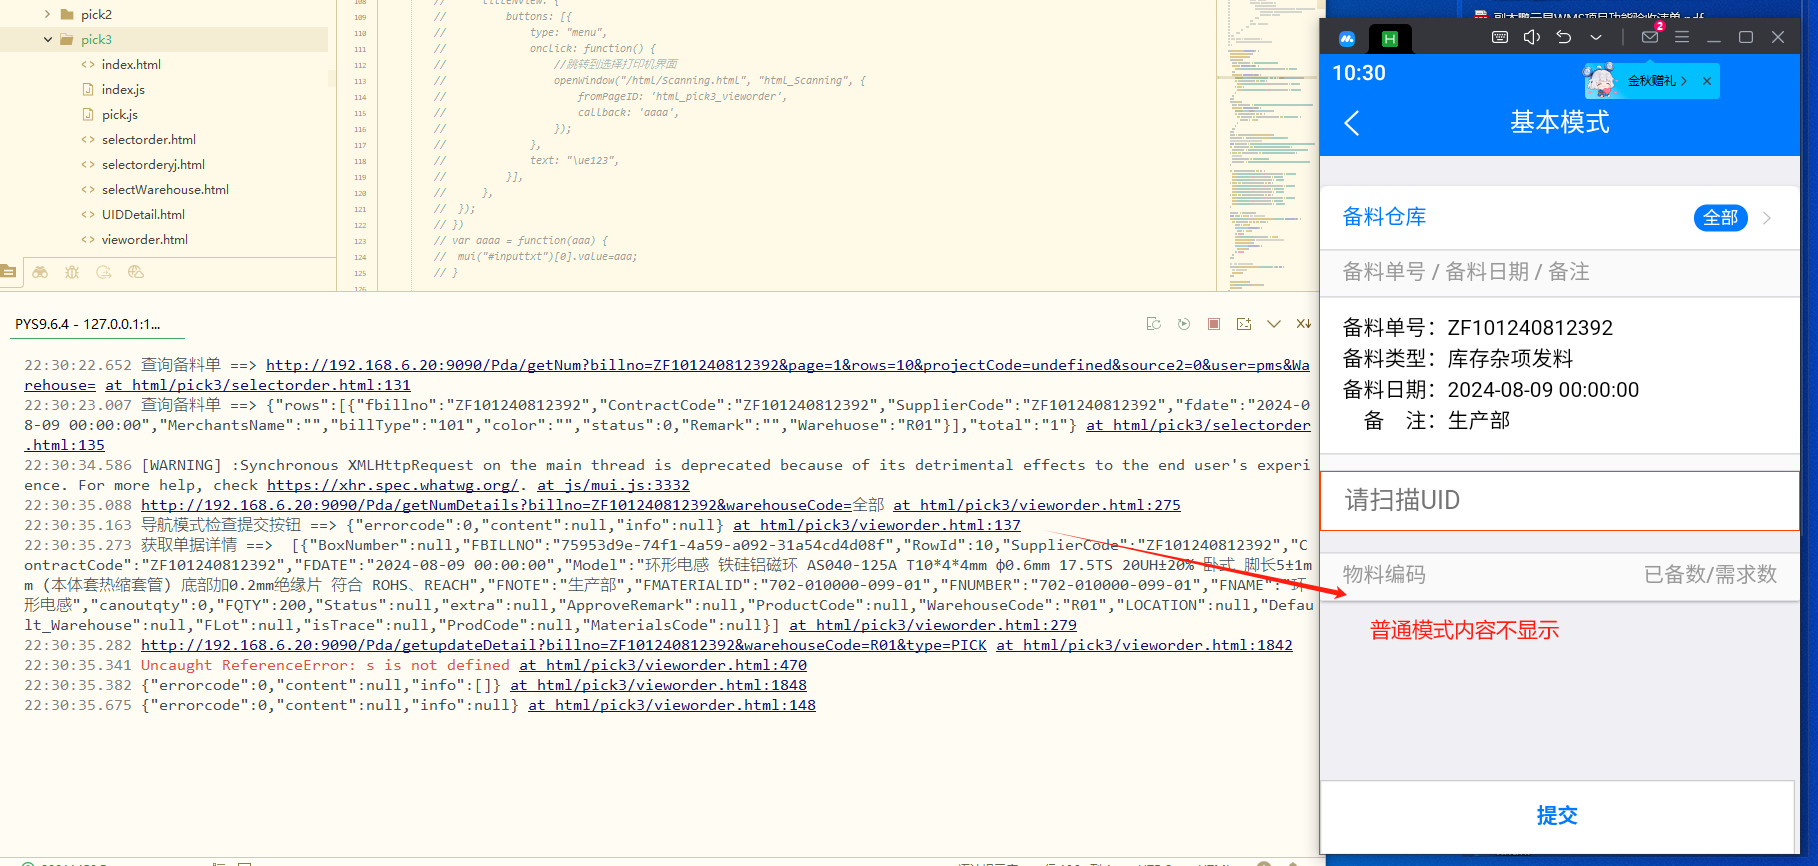Click the 请扫描UID input field
The image size is (1818, 866).
pos(1558,500)
